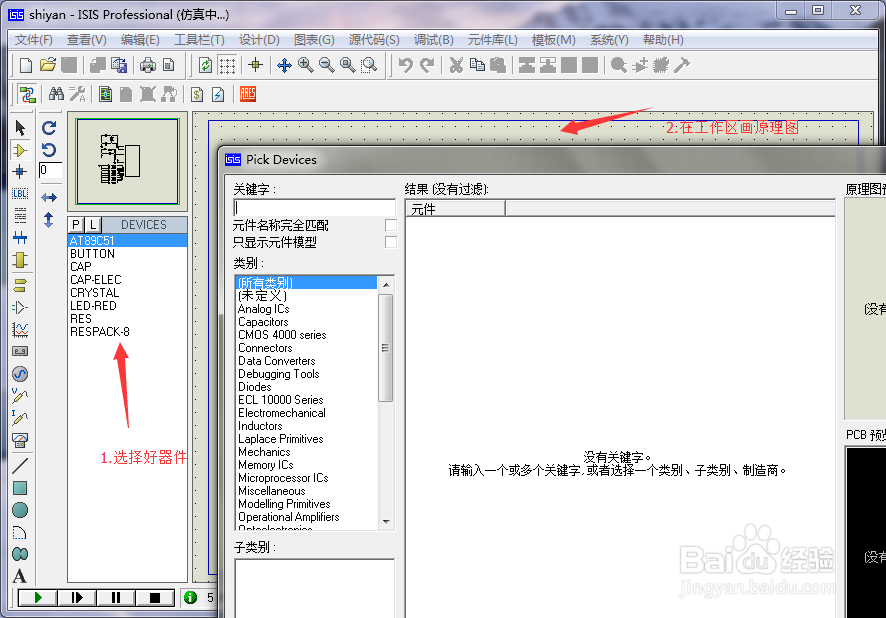Click the ARES PCB layout icon

click(247, 94)
